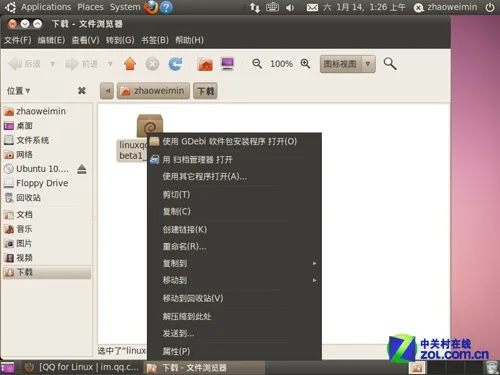Click the path bar left scroll arrow

[x=107, y=91]
